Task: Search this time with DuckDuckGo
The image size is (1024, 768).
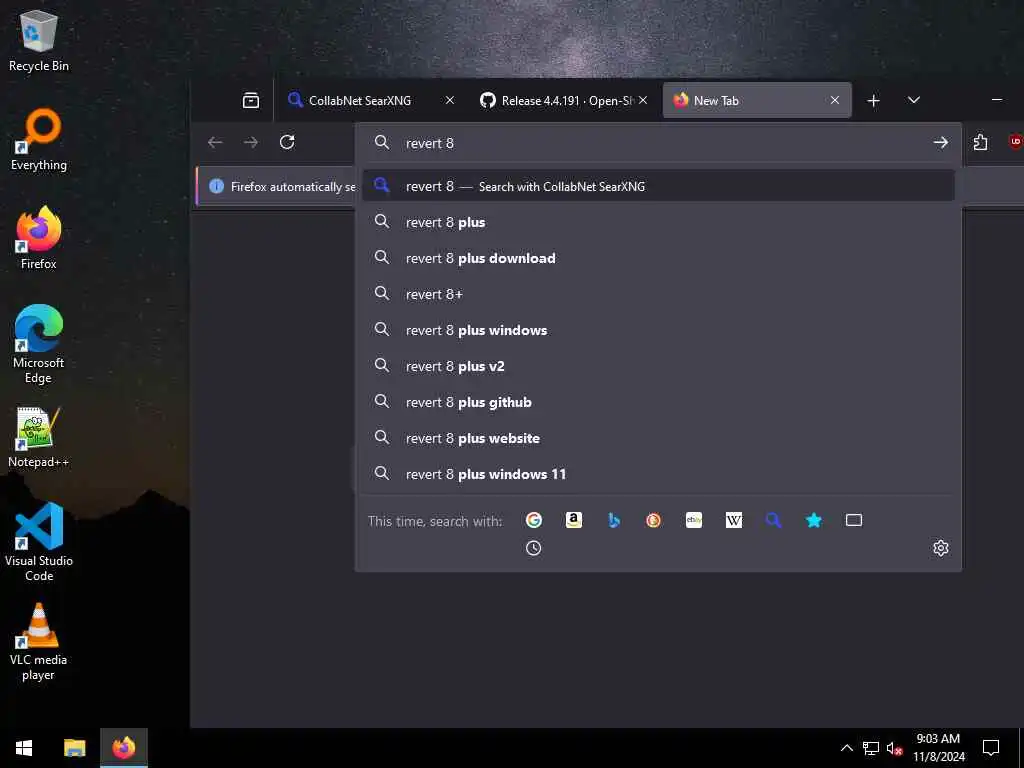Action: [654, 520]
